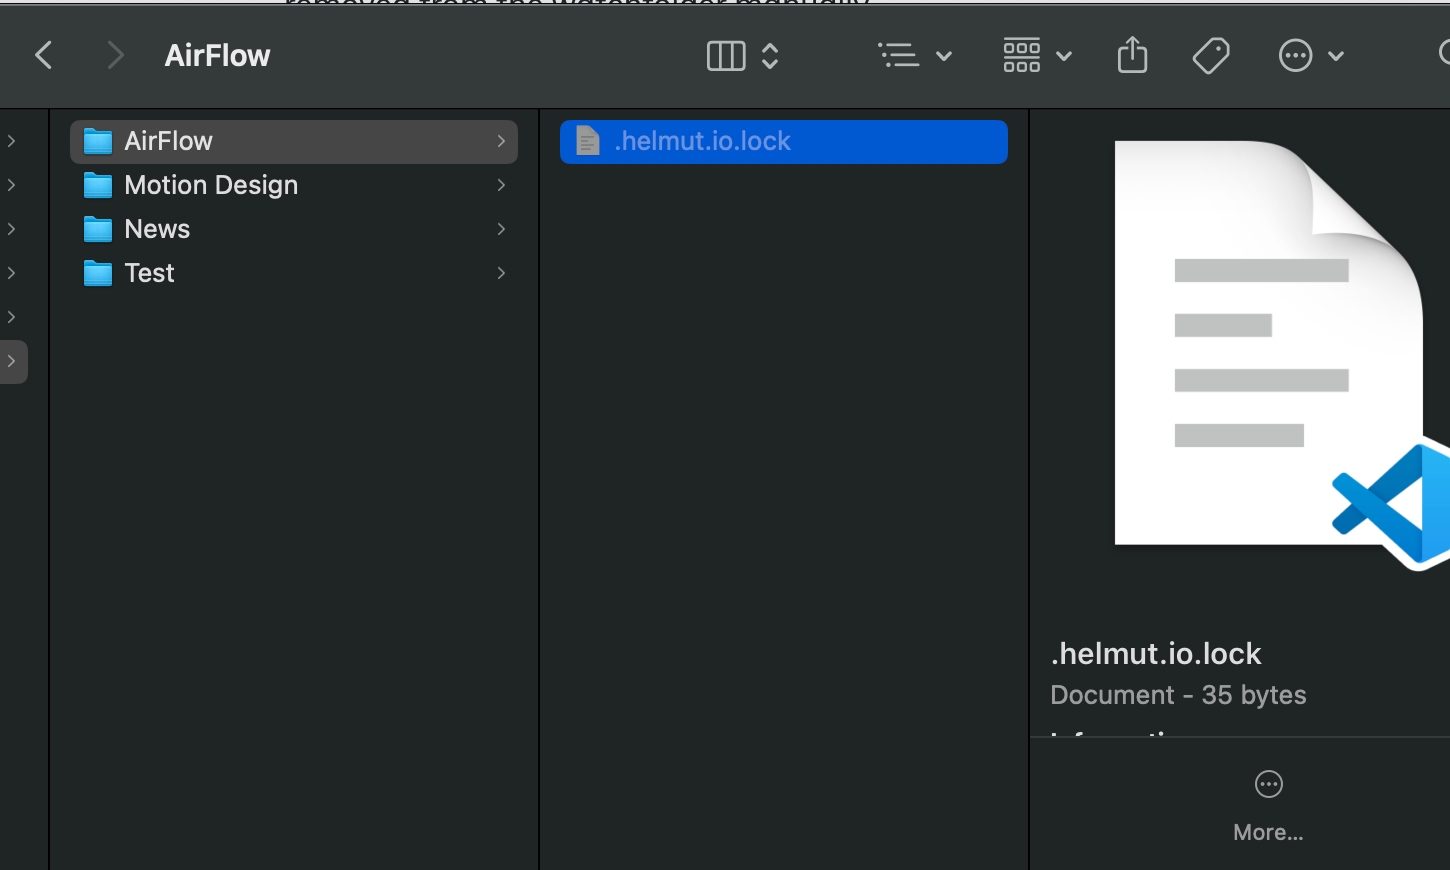Click the More ellipsis icon in preview

[x=1268, y=785]
